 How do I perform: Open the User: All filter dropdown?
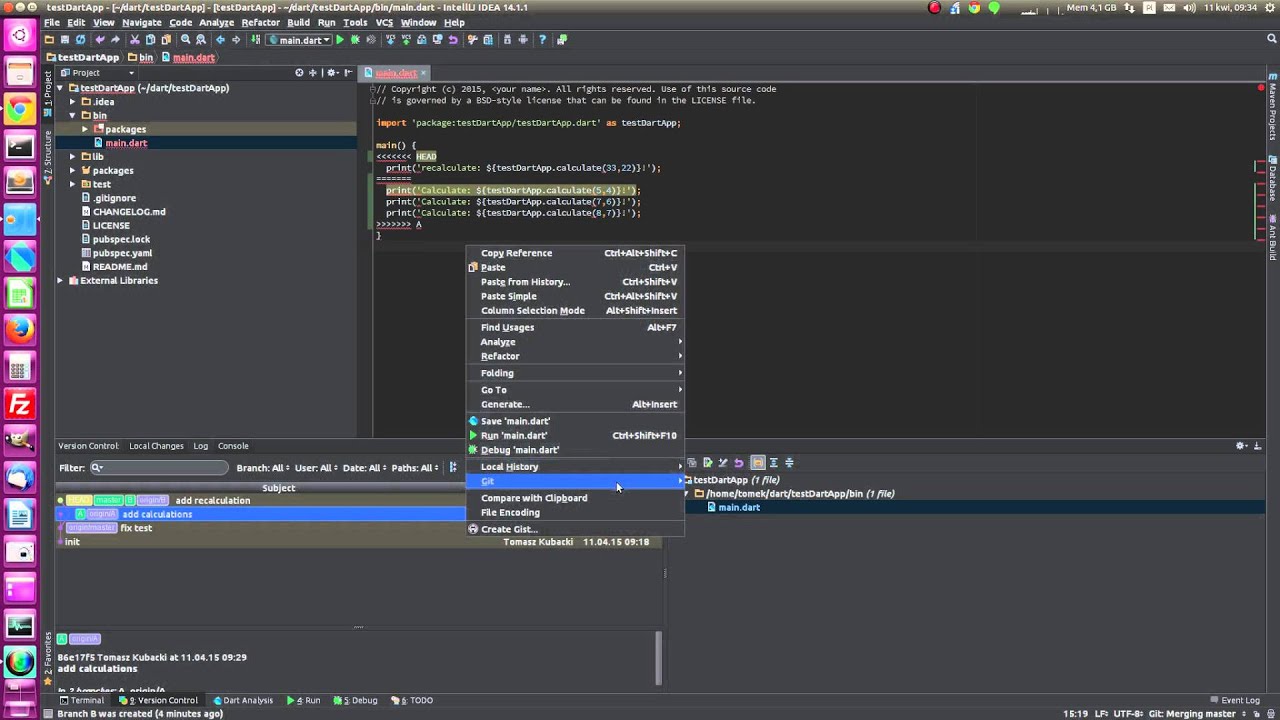(316, 468)
